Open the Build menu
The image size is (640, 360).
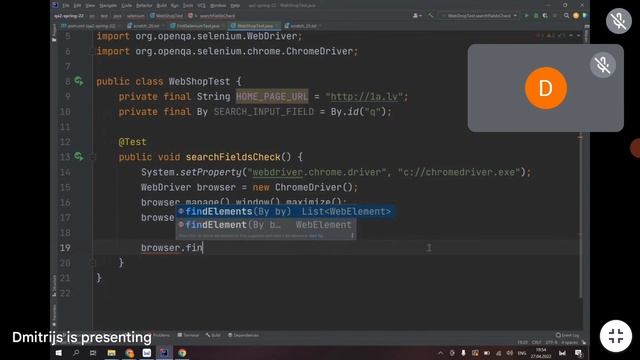162,6
